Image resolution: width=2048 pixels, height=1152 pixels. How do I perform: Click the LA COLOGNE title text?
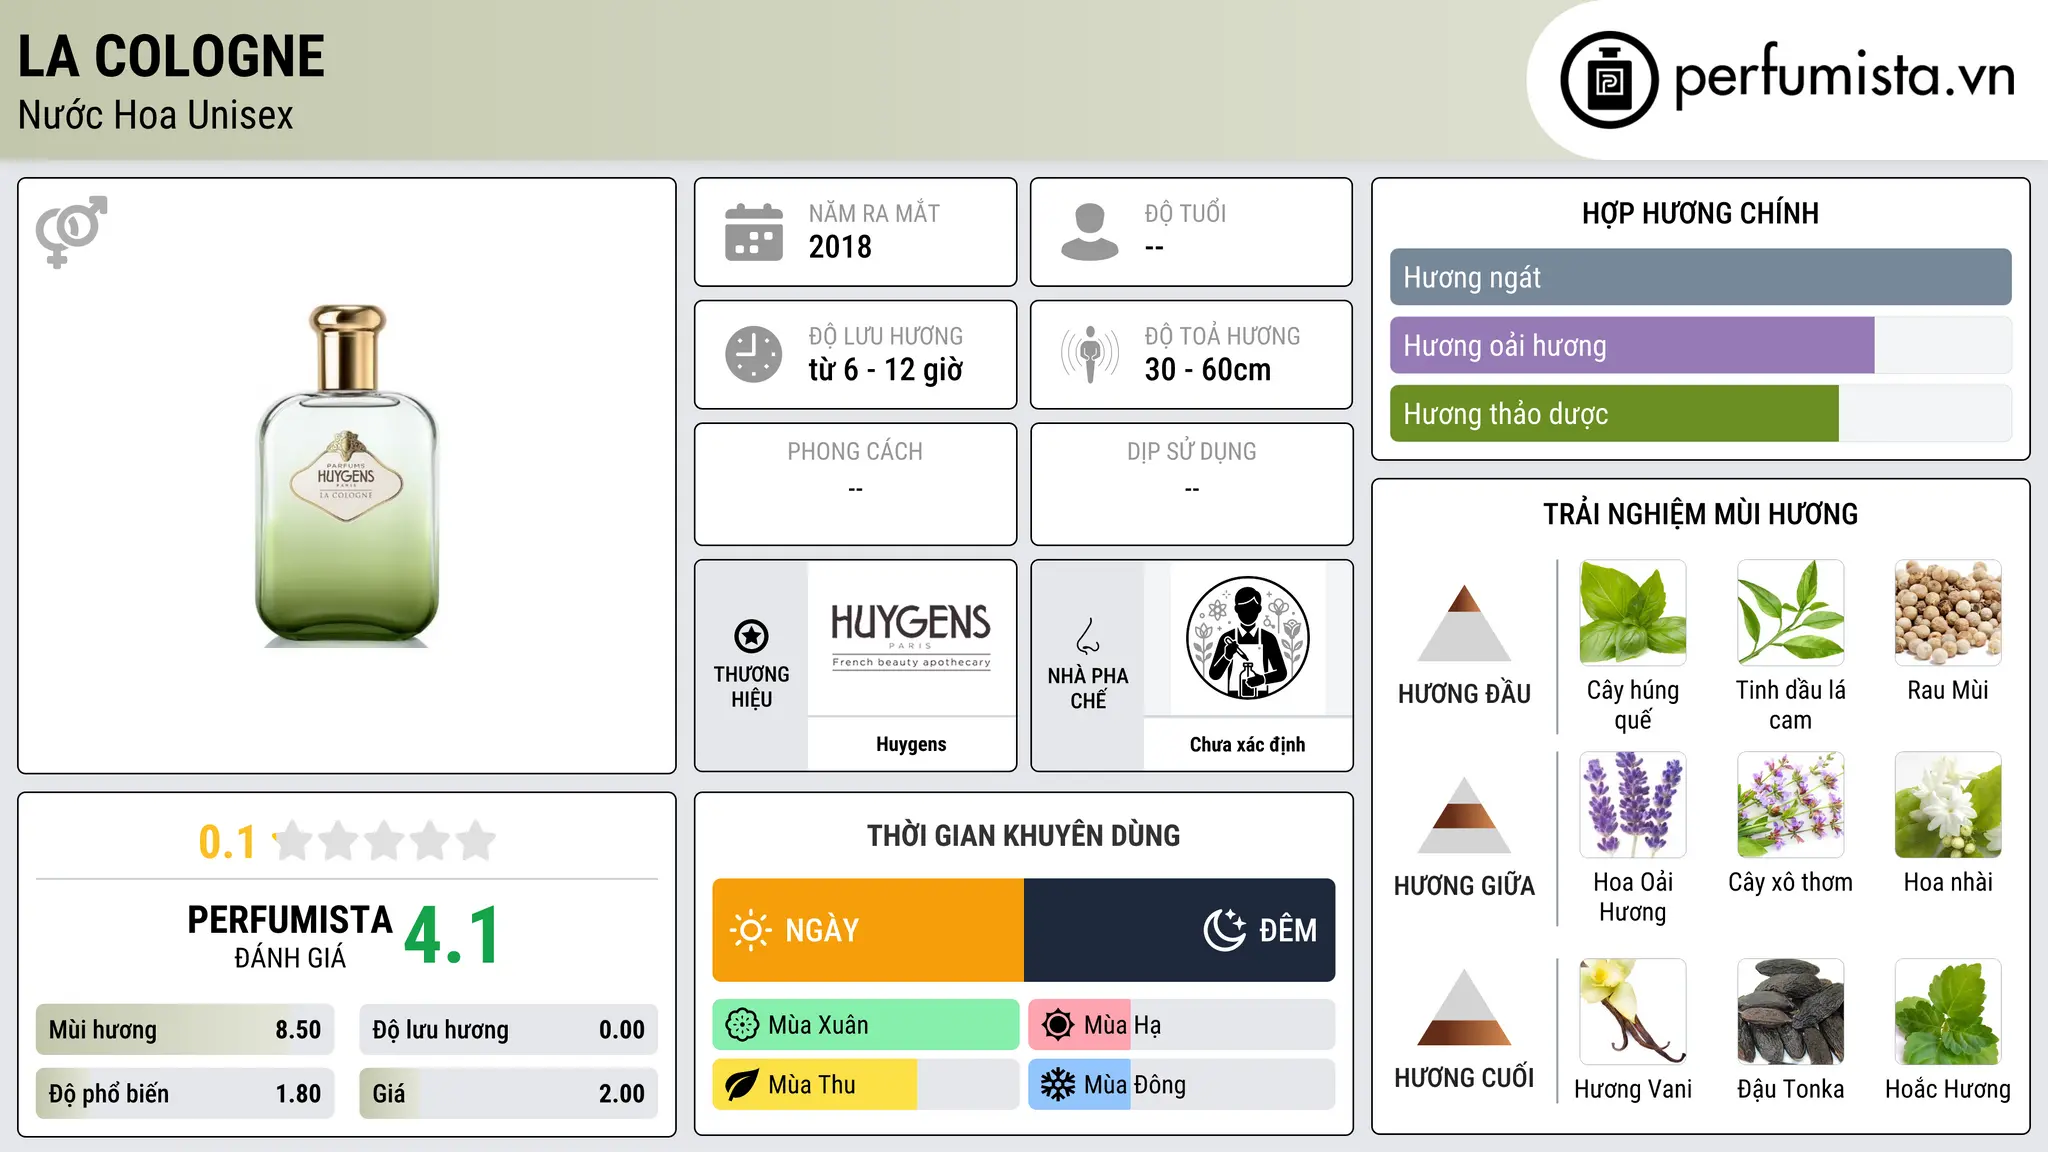pyautogui.click(x=171, y=57)
